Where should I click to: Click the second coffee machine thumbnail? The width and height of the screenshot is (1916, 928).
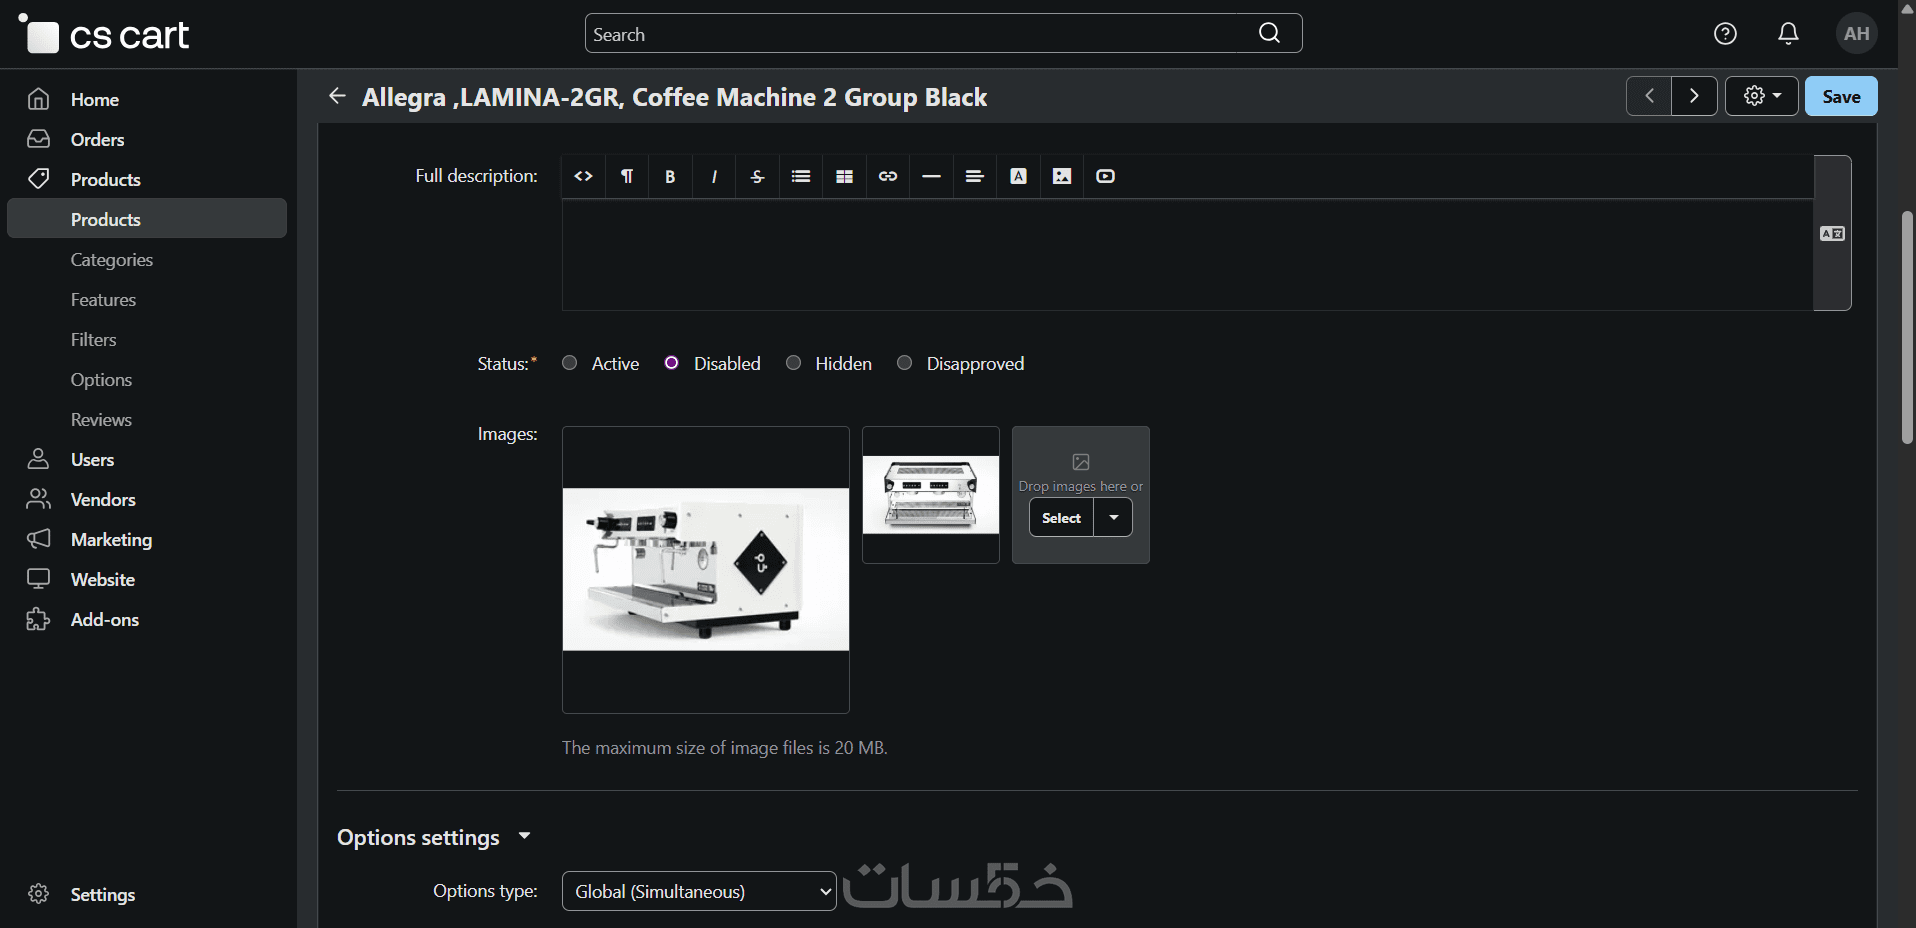pyautogui.click(x=931, y=495)
